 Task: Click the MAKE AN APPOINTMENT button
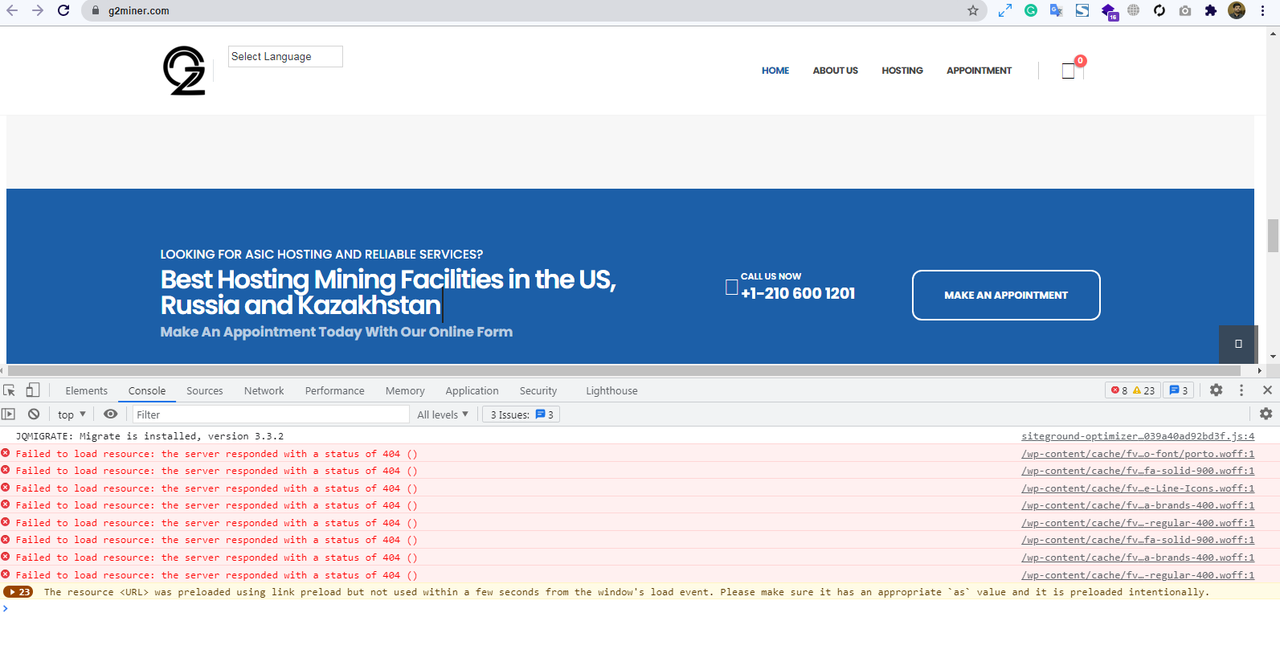[1006, 295]
